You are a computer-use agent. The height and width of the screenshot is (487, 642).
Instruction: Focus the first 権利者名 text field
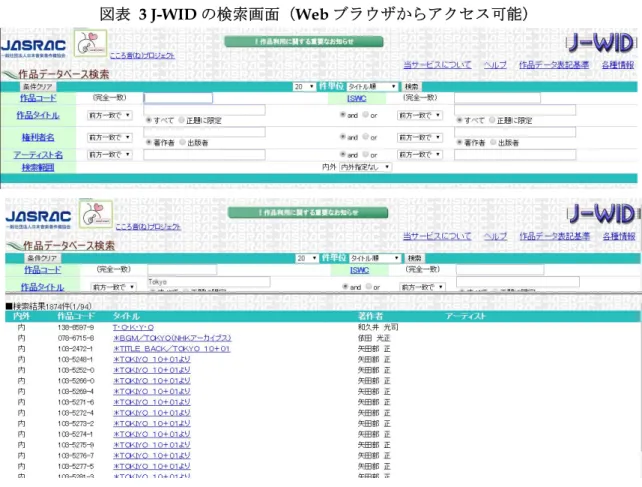tap(204, 132)
